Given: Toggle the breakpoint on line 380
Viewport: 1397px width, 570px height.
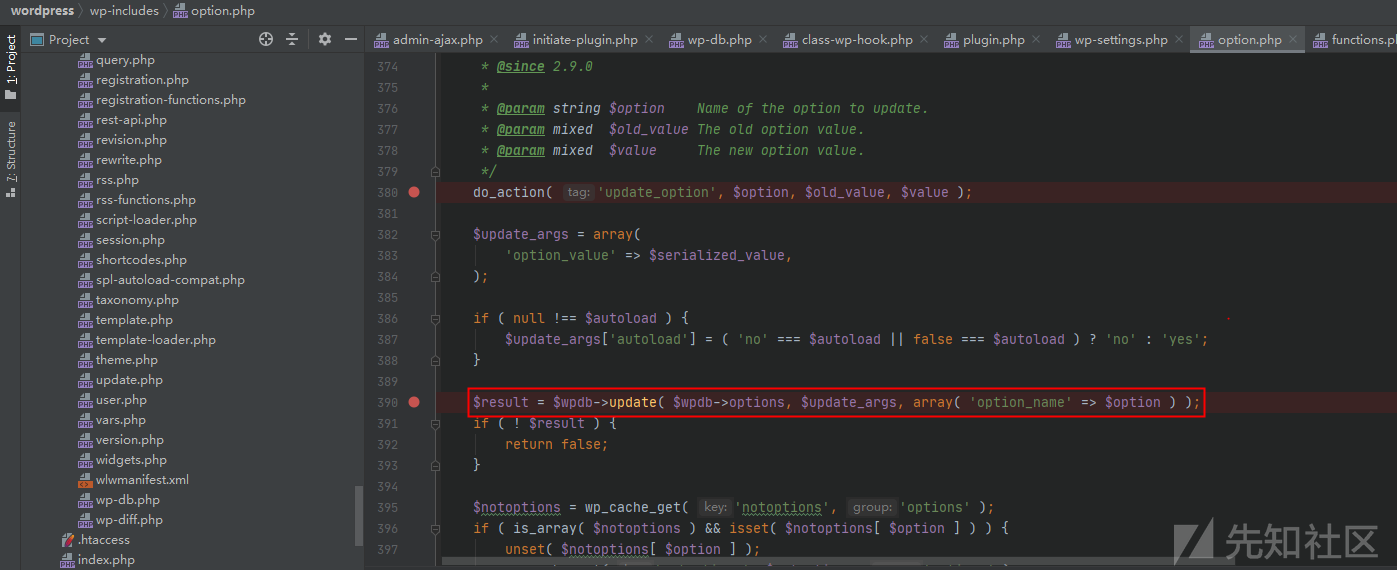Looking at the screenshot, I should coord(414,192).
